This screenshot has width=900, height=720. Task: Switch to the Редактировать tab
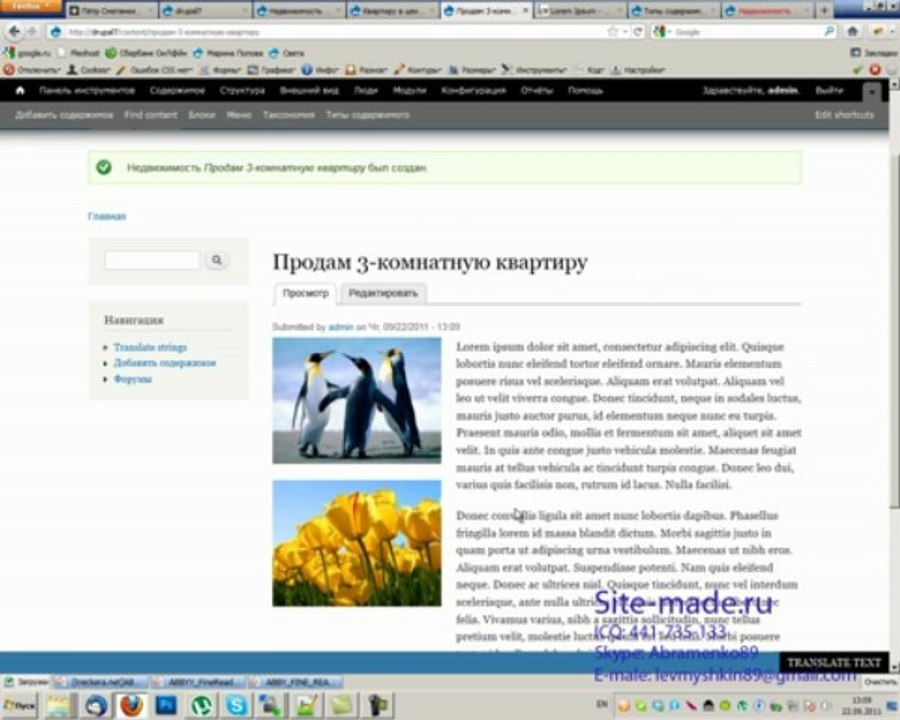pos(383,293)
